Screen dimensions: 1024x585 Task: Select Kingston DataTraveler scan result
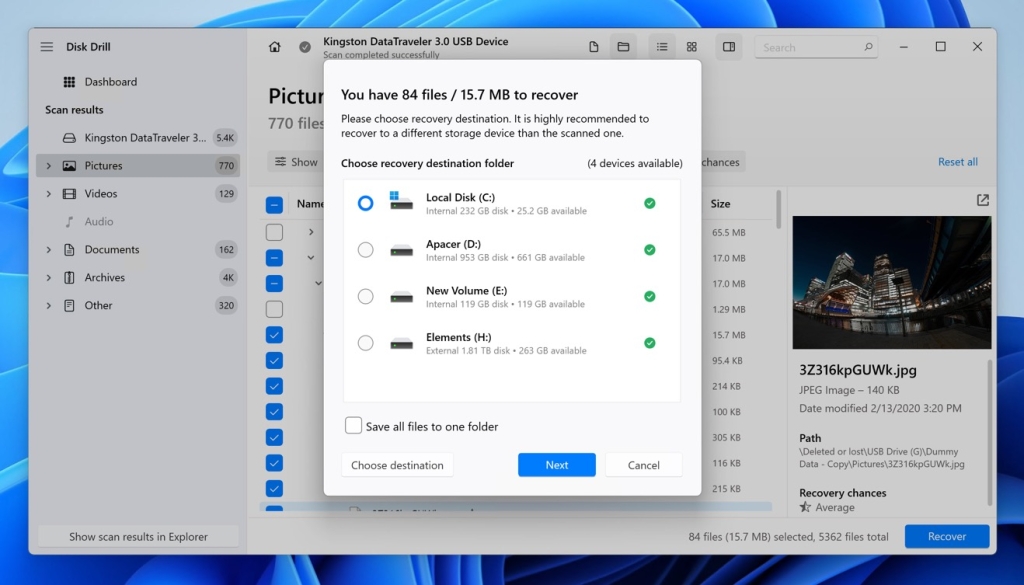(x=138, y=138)
